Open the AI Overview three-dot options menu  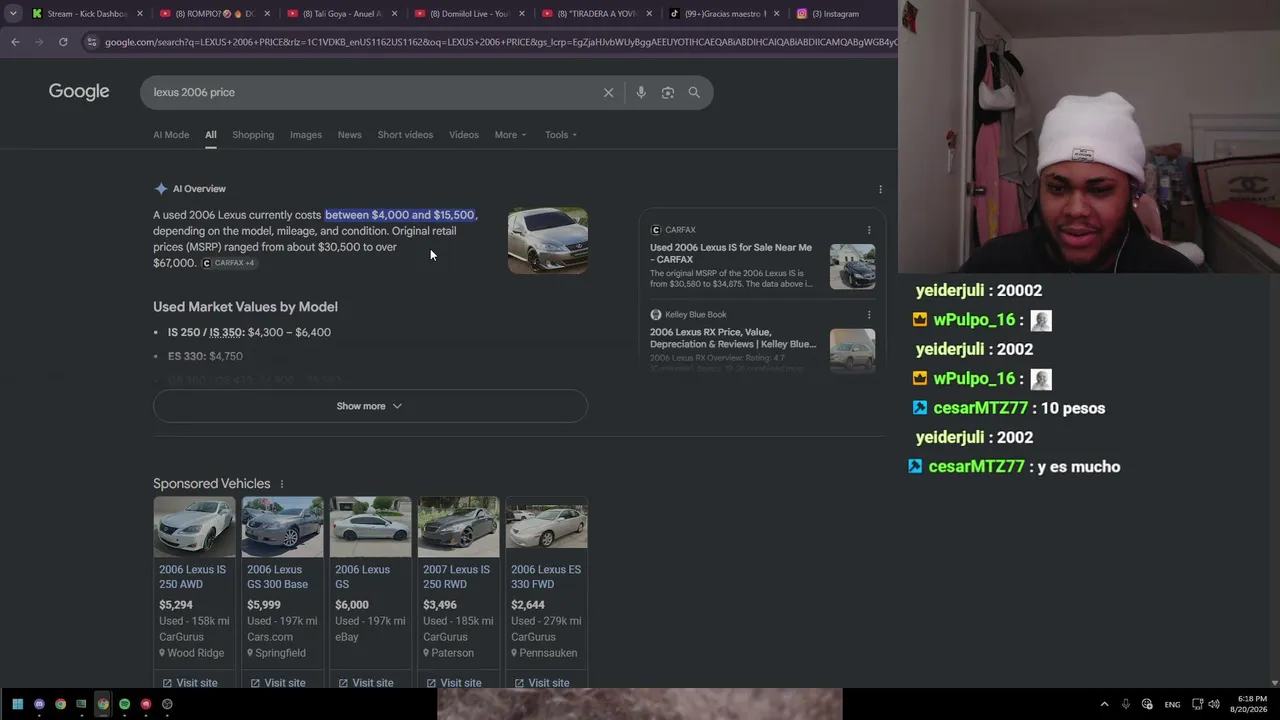point(880,189)
